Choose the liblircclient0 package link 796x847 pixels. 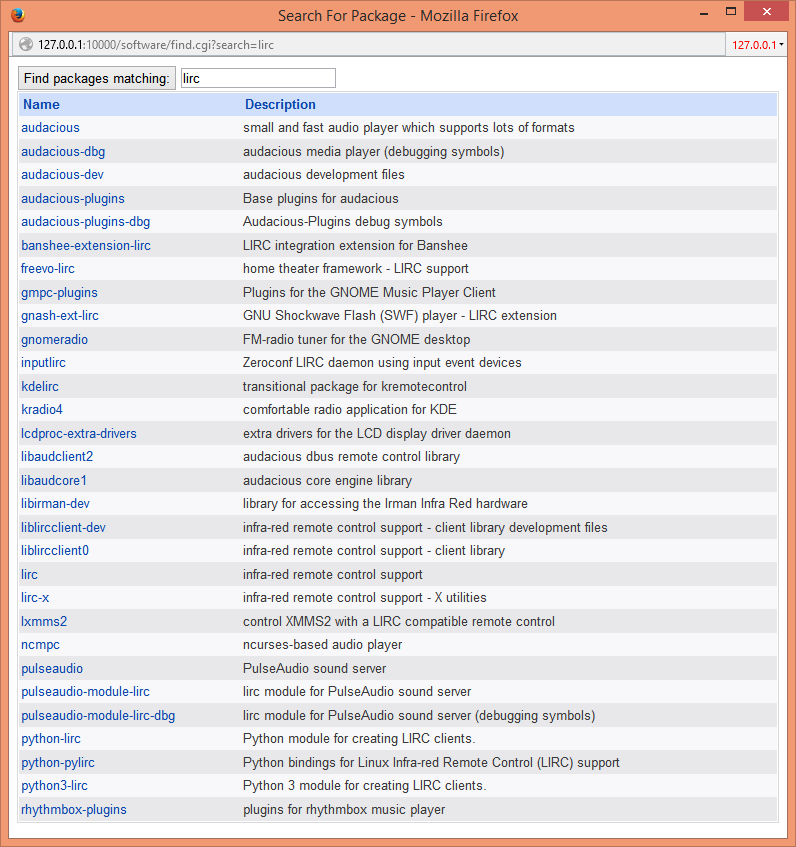coord(55,550)
